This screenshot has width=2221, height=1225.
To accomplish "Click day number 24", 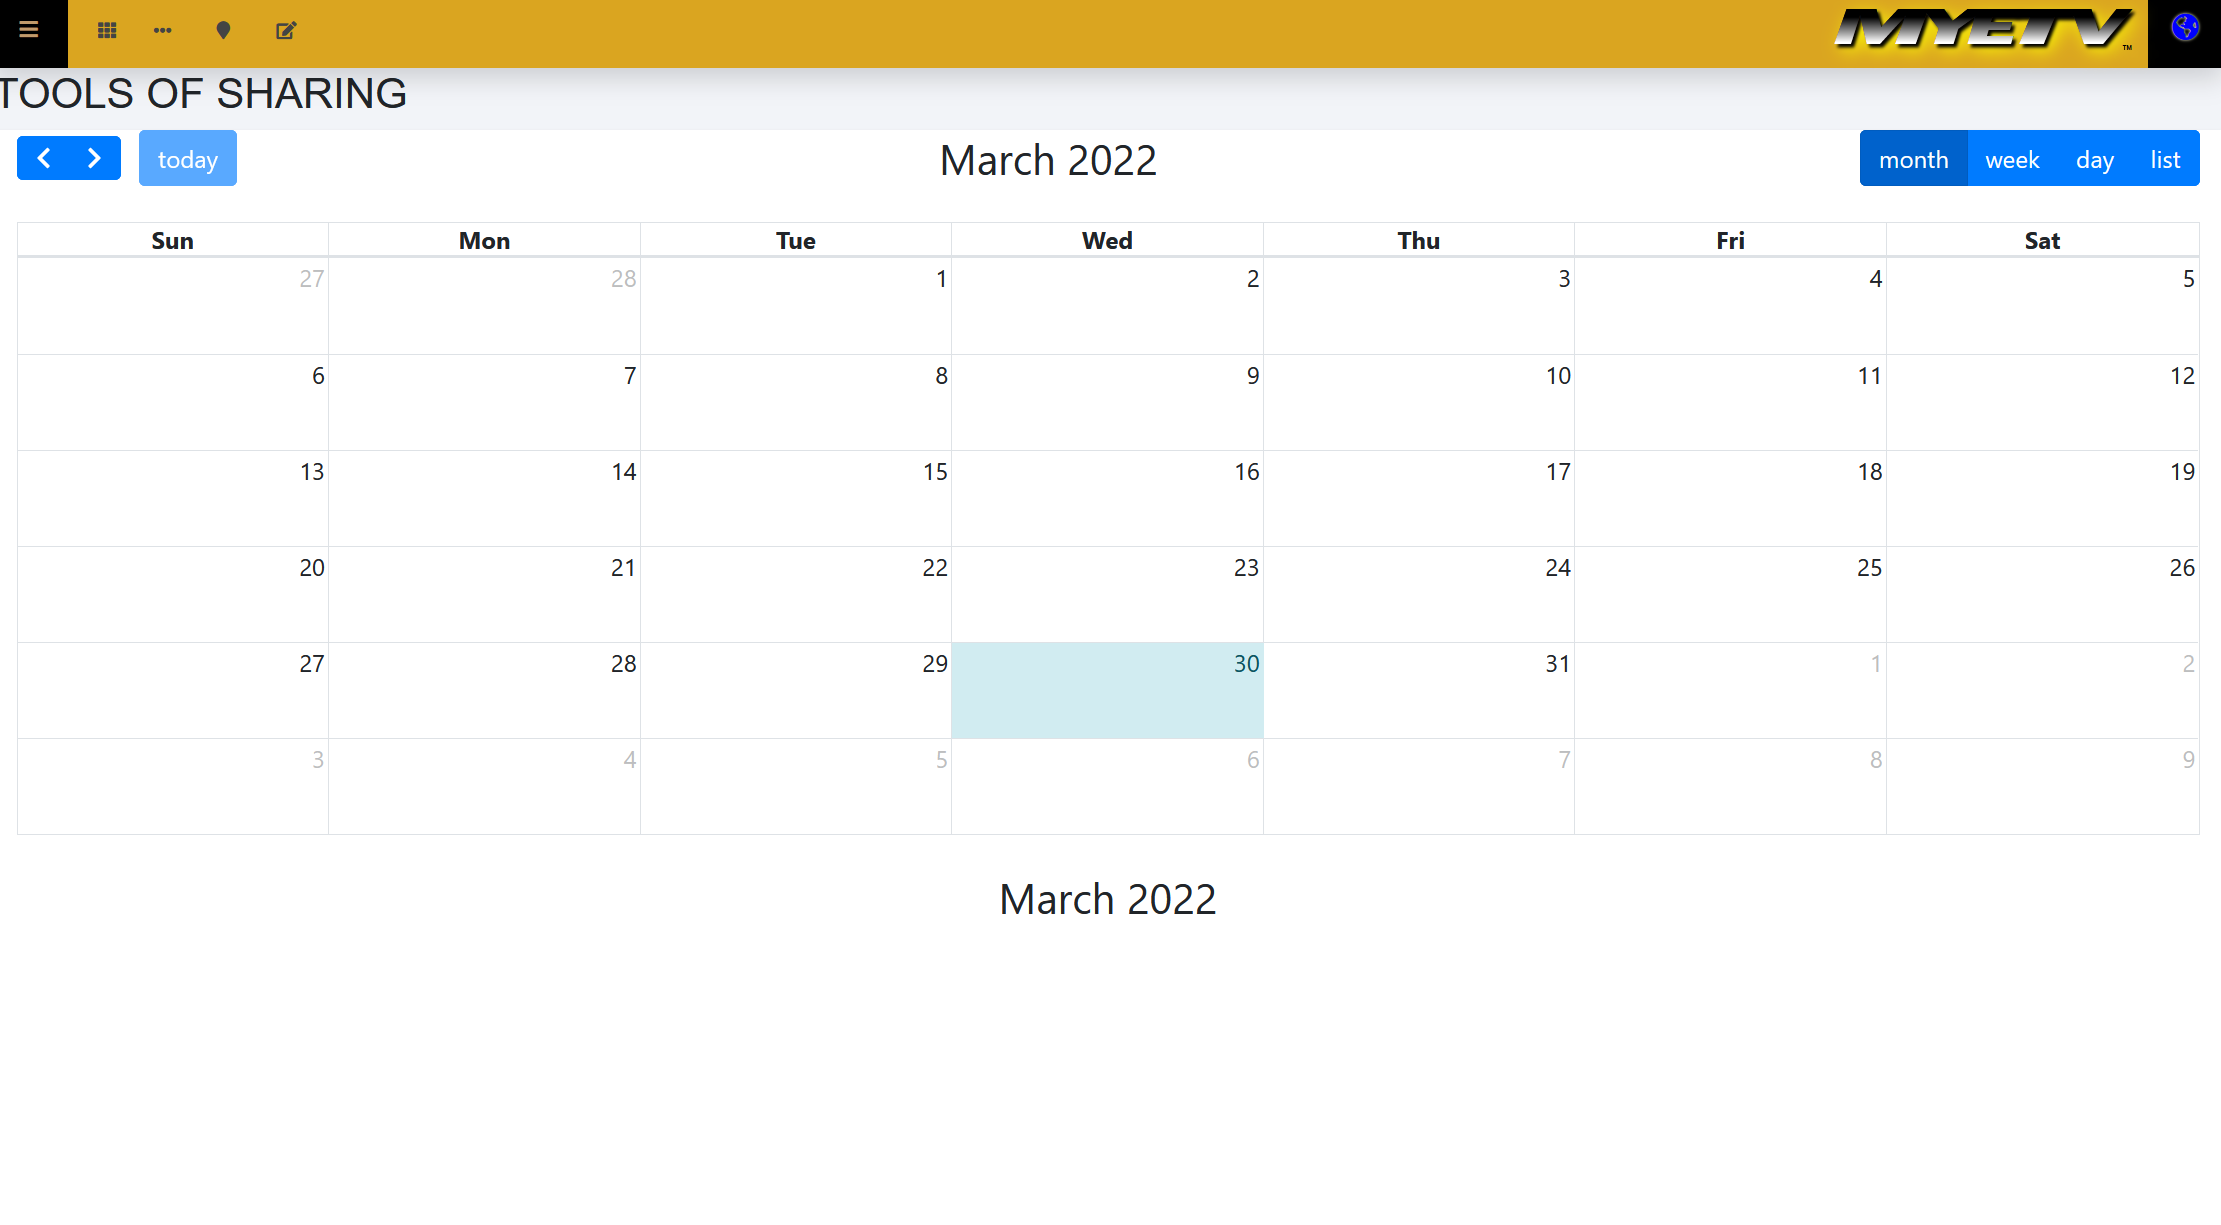I will click(x=1558, y=568).
